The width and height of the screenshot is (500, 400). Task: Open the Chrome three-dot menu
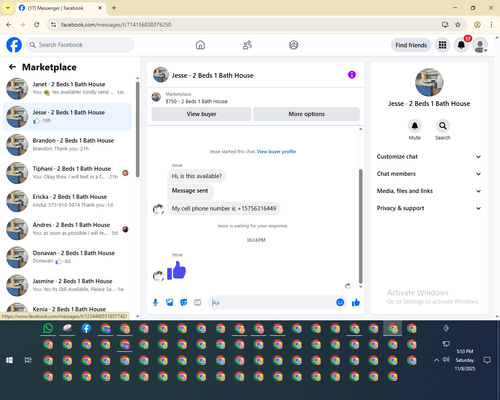(x=491, y=25)
